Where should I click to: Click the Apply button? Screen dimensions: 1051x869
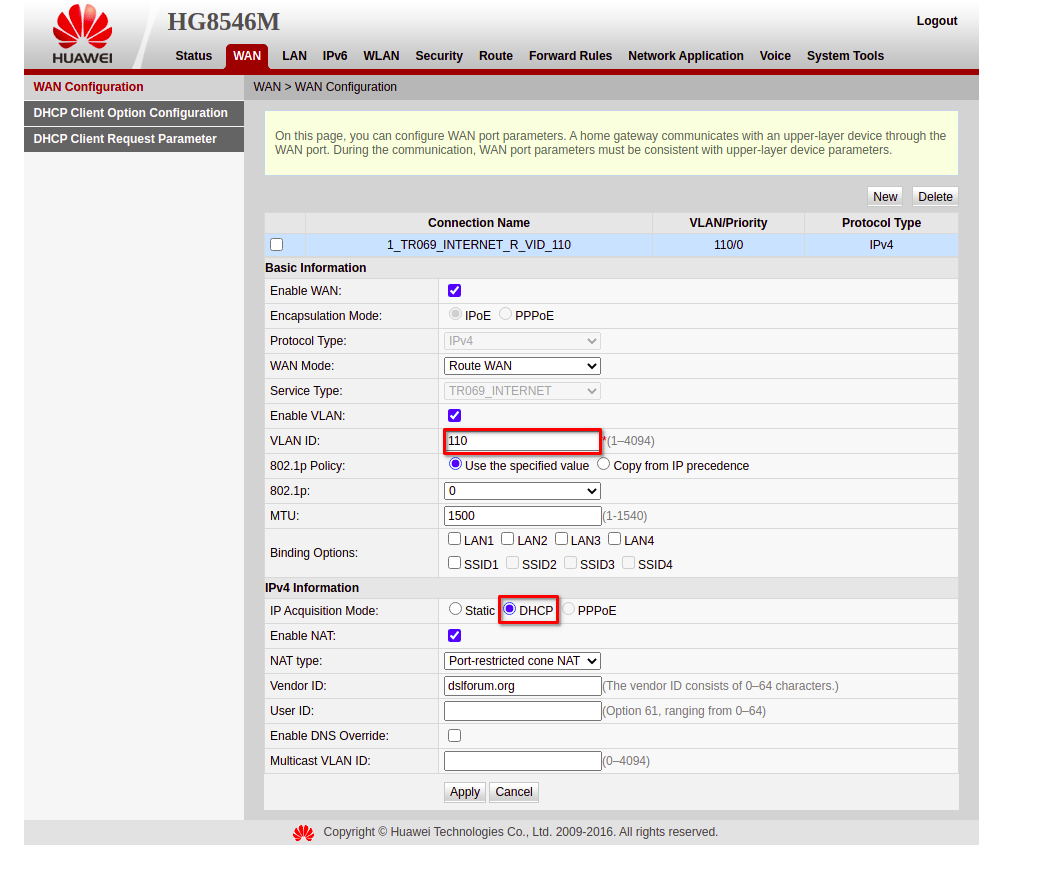pyautogui.click(x=465, y=792)
